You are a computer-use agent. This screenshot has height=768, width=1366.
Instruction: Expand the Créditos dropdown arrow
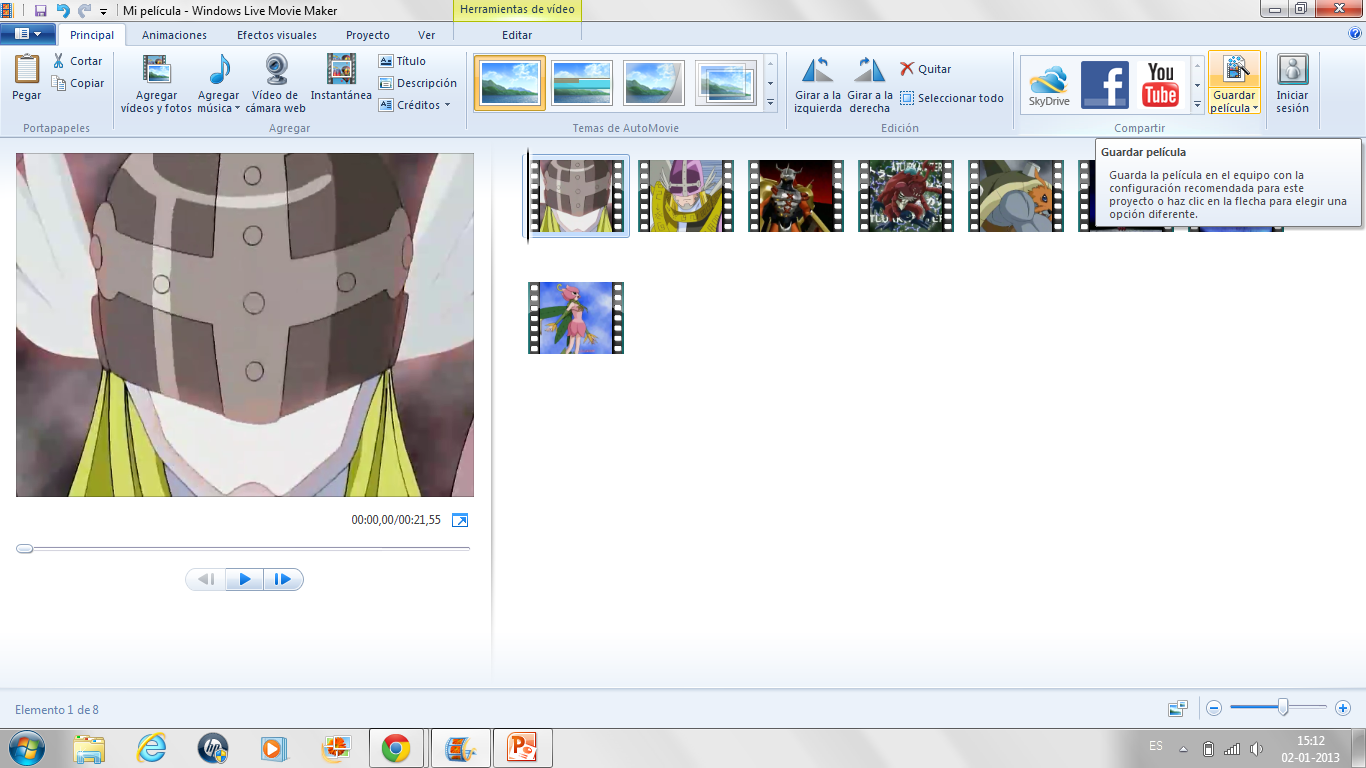[447, 105]
